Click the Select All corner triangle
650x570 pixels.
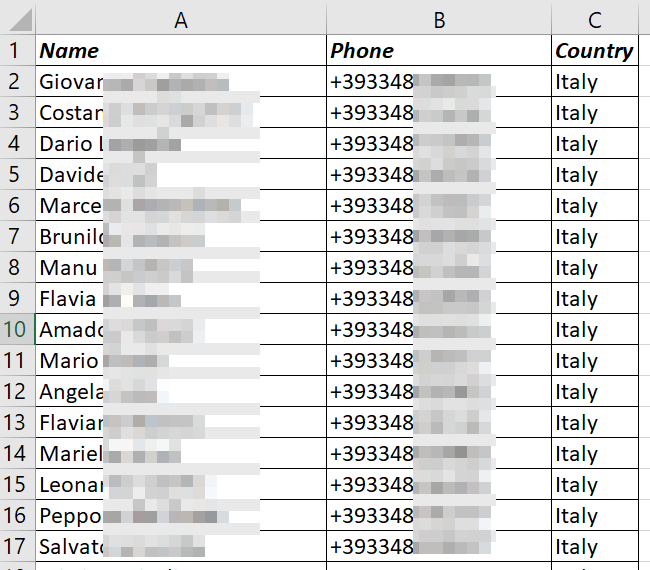17,19
